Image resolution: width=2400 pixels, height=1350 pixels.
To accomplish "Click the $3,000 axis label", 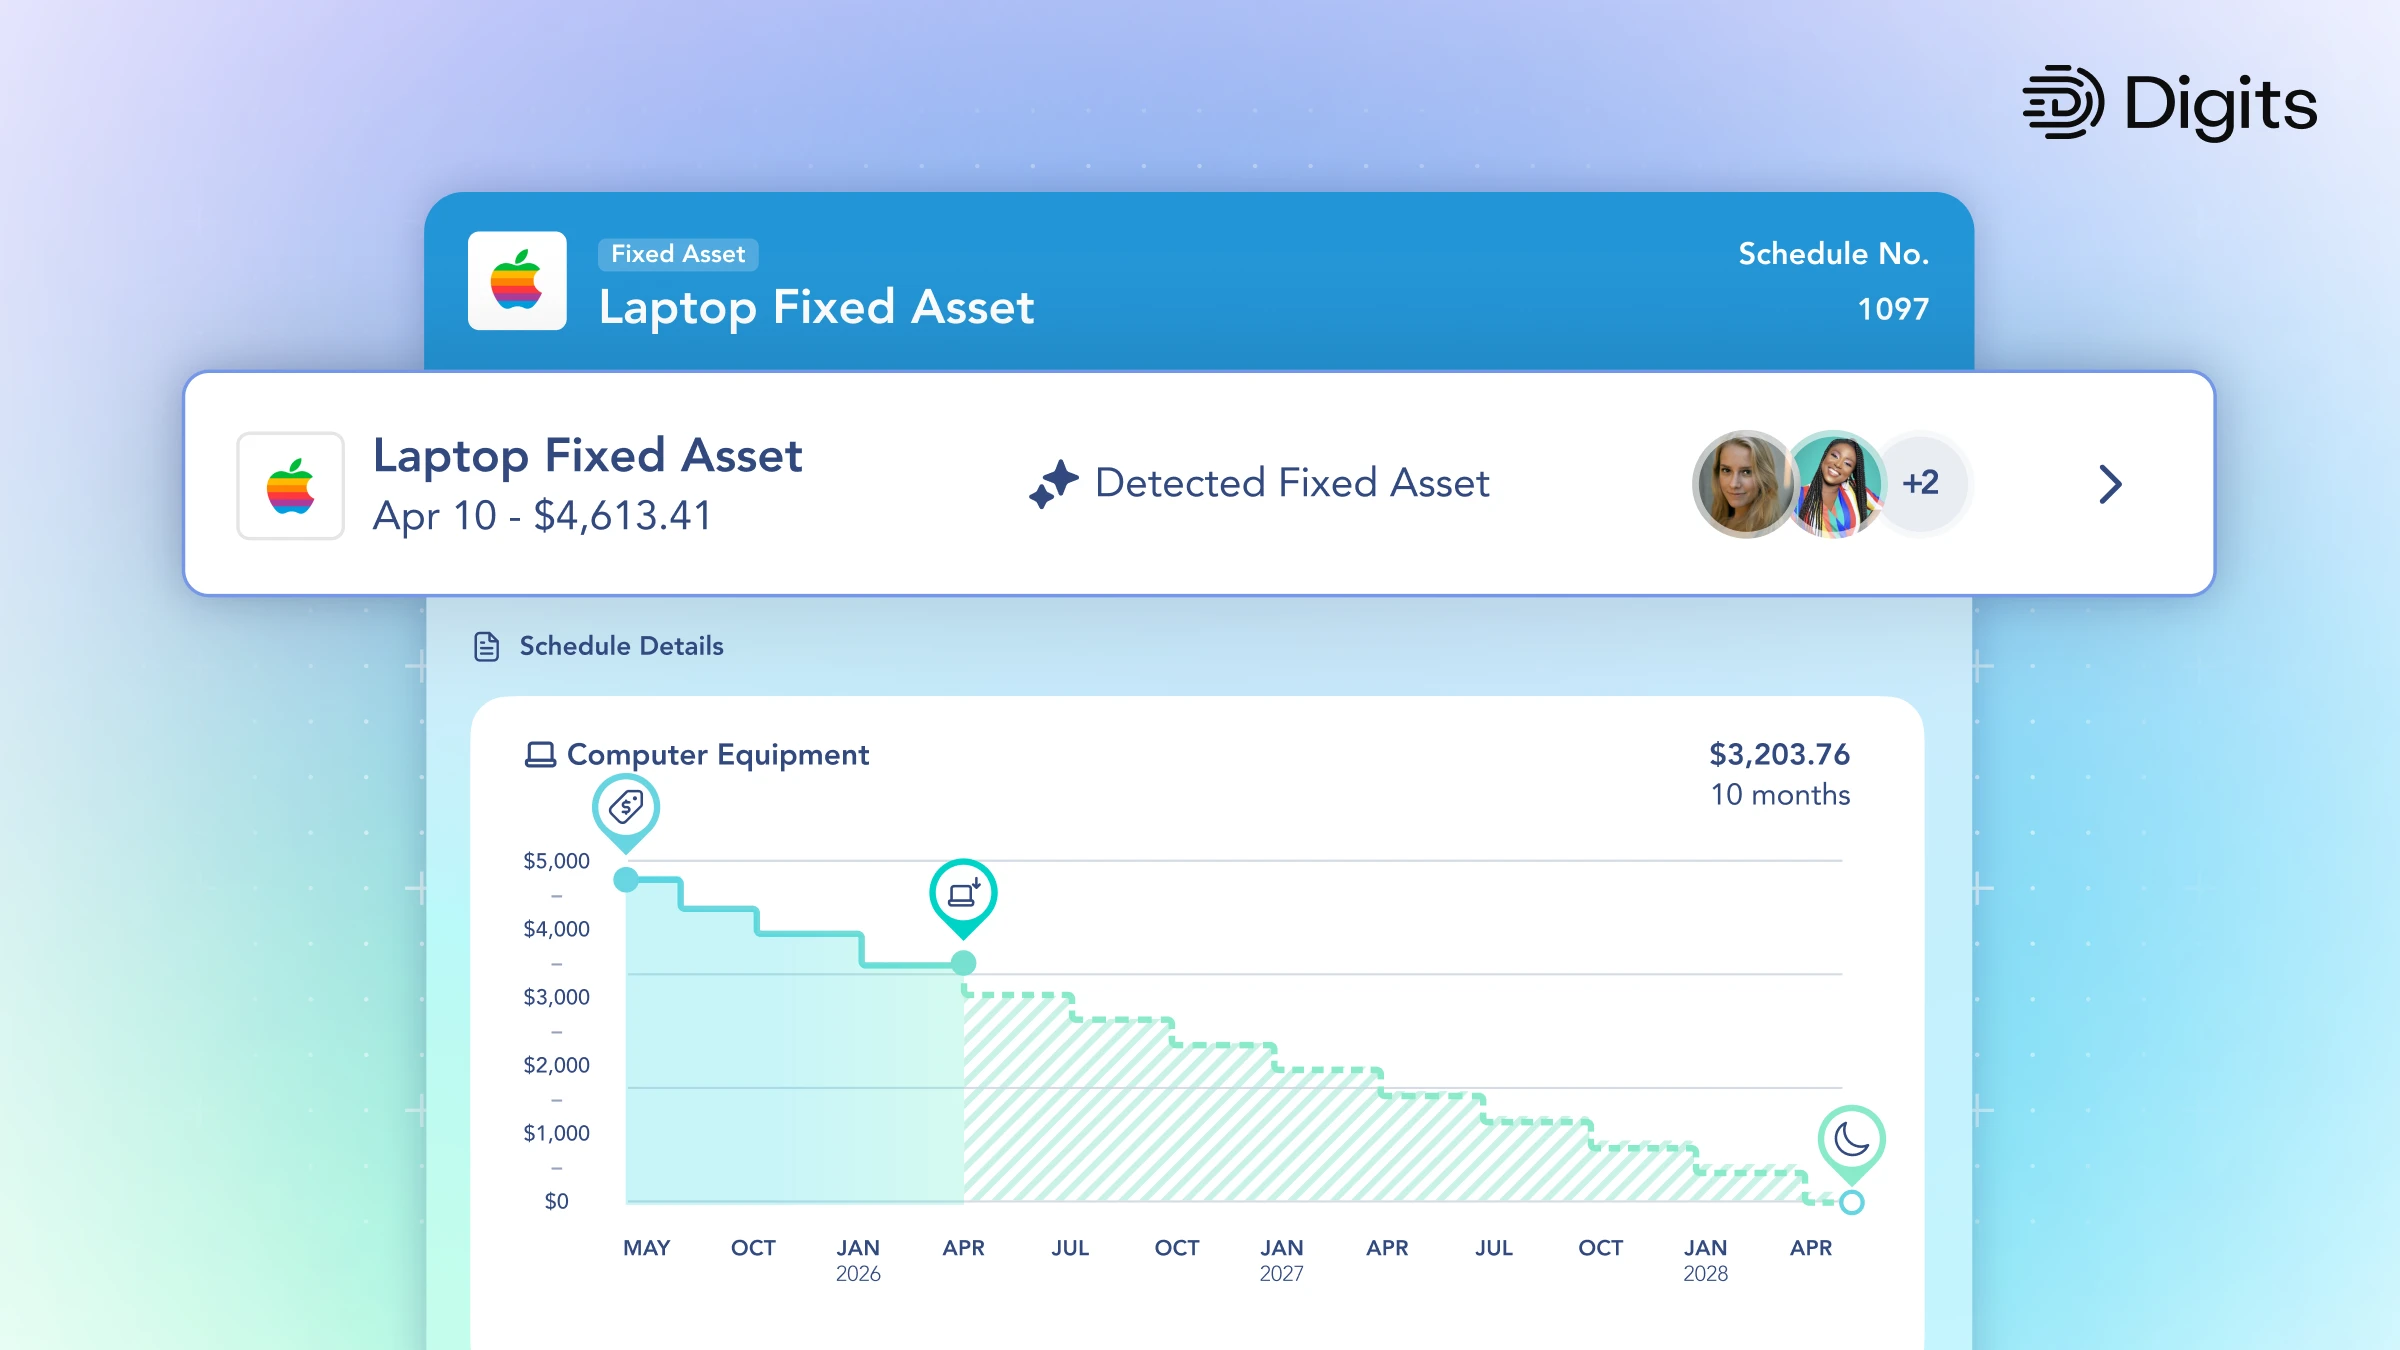I will point(557,997).
